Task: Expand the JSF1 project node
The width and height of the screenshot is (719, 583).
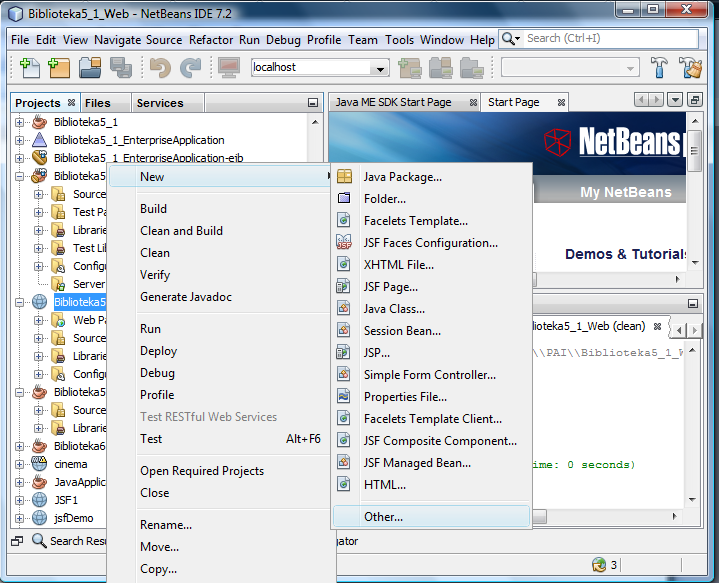Action: 19,500
